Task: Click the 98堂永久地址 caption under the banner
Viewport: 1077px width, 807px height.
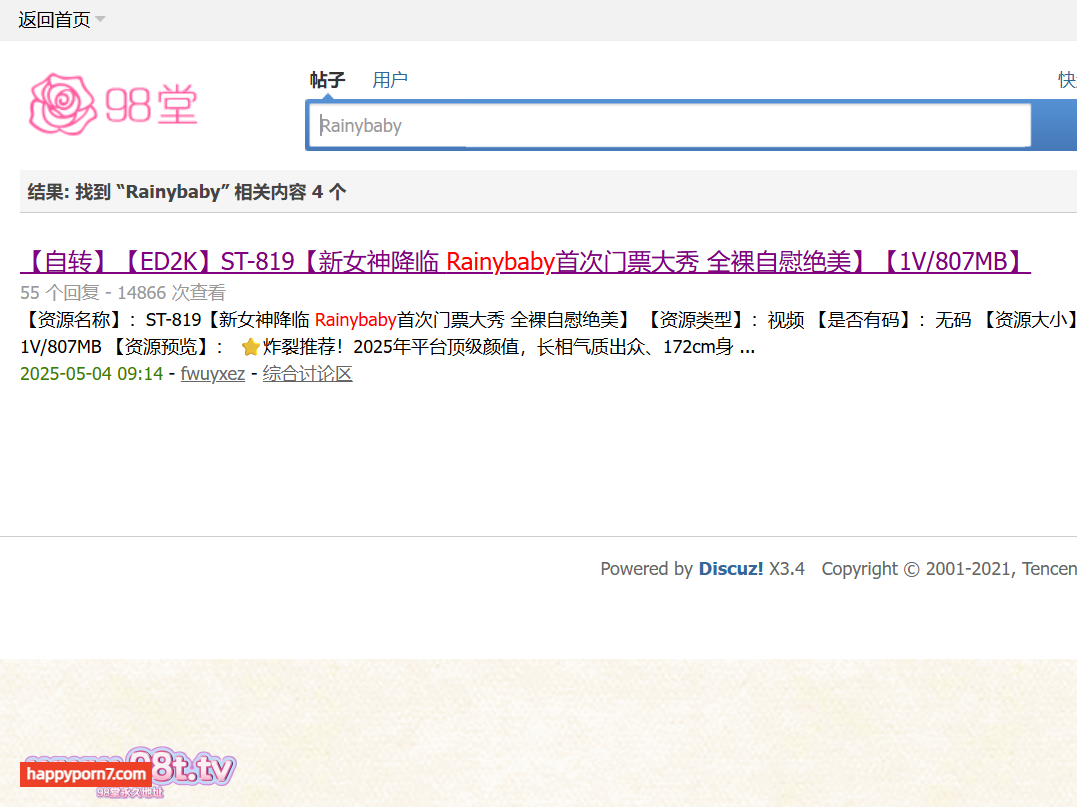Action: [x=130, y=793]
